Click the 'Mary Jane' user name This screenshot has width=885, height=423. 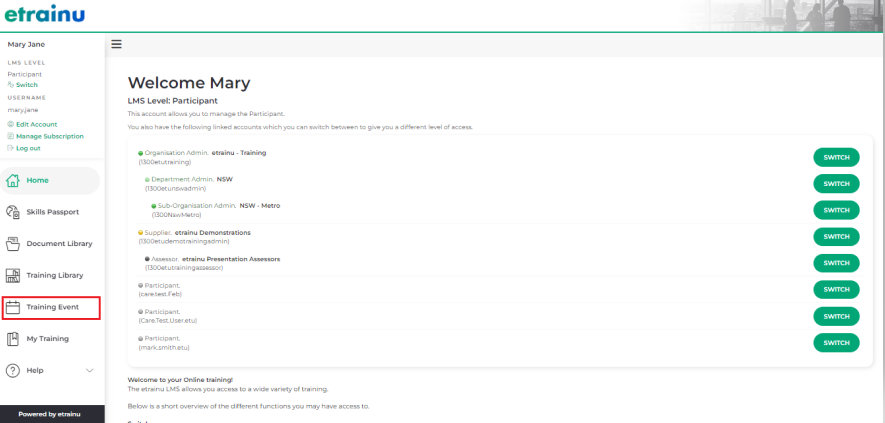click(x=26, y=45)
